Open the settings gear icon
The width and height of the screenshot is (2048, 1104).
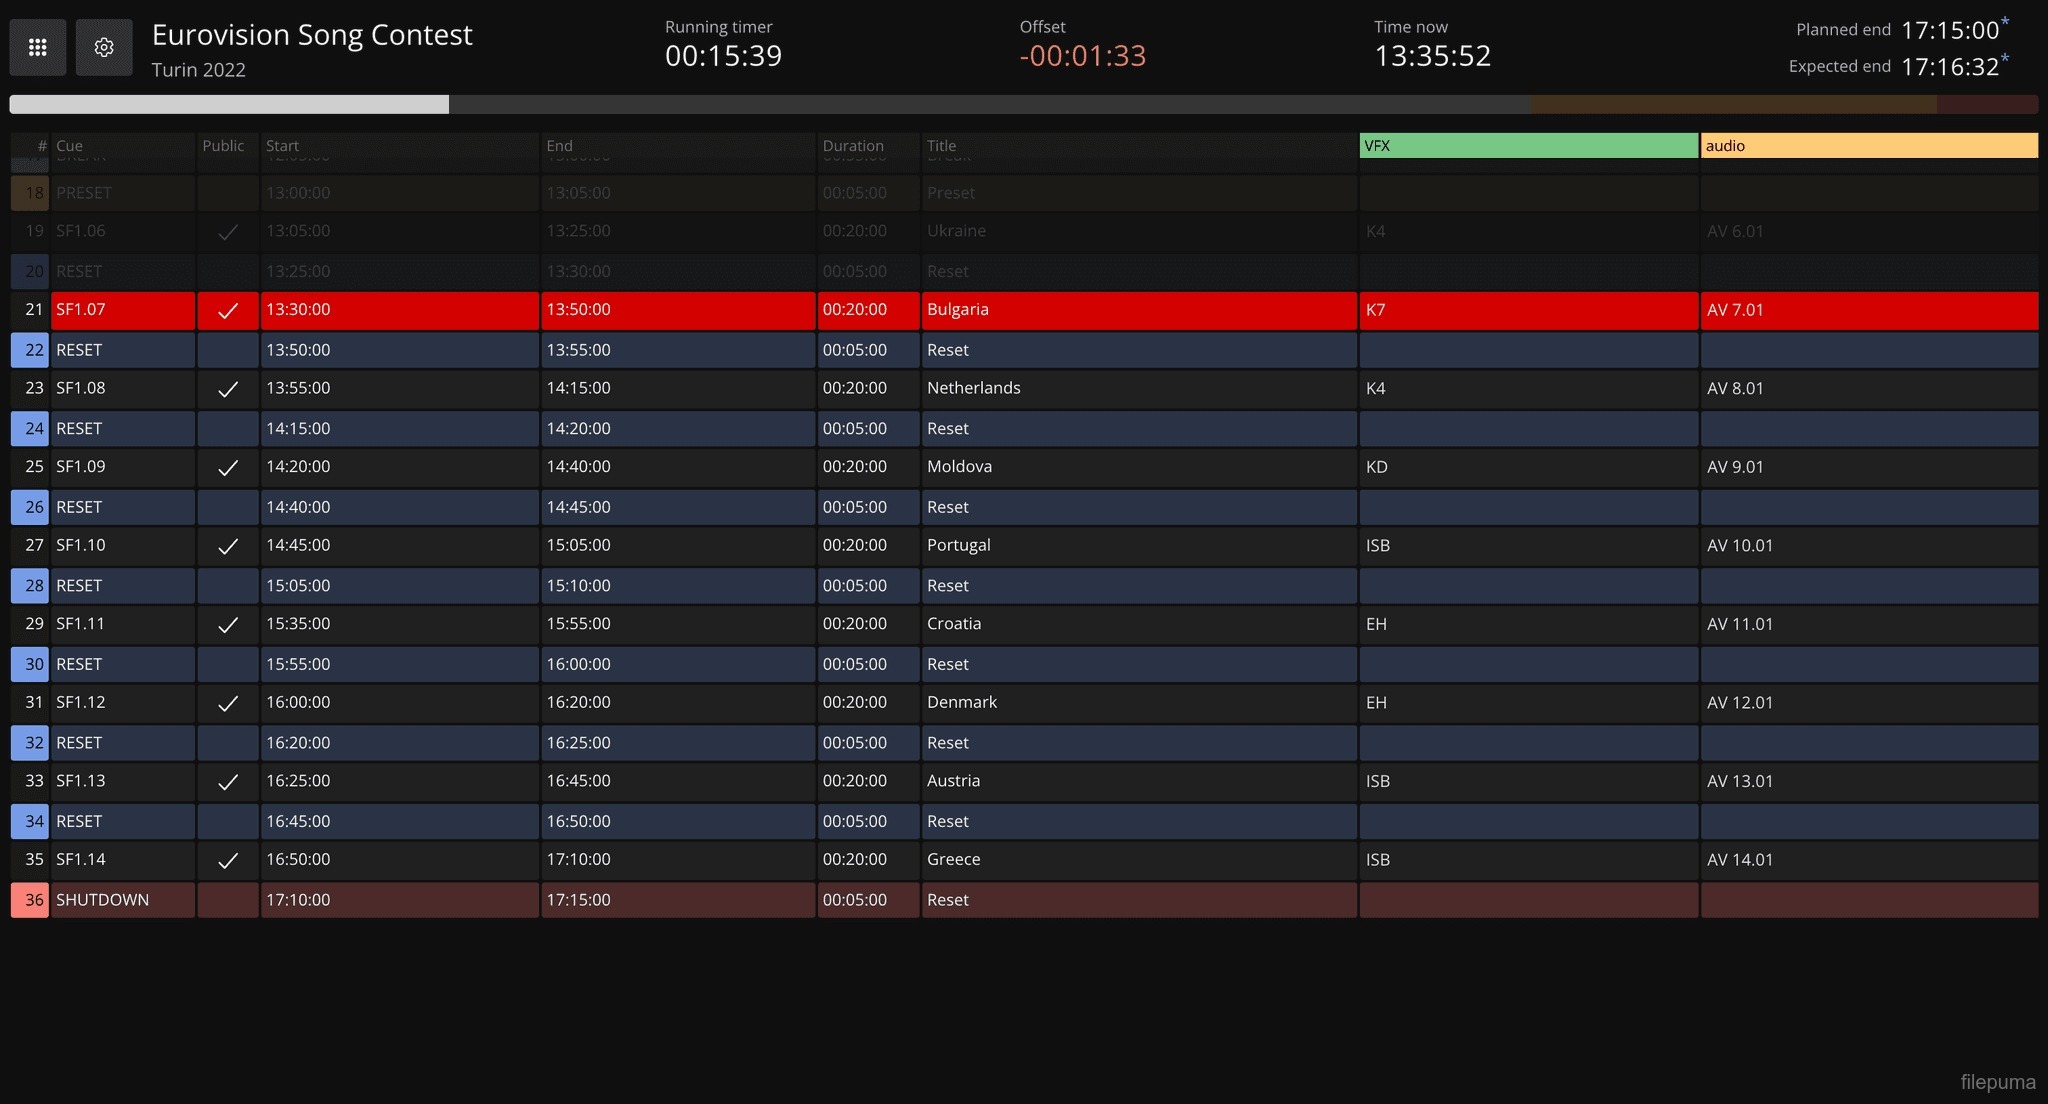click(104, 47)
